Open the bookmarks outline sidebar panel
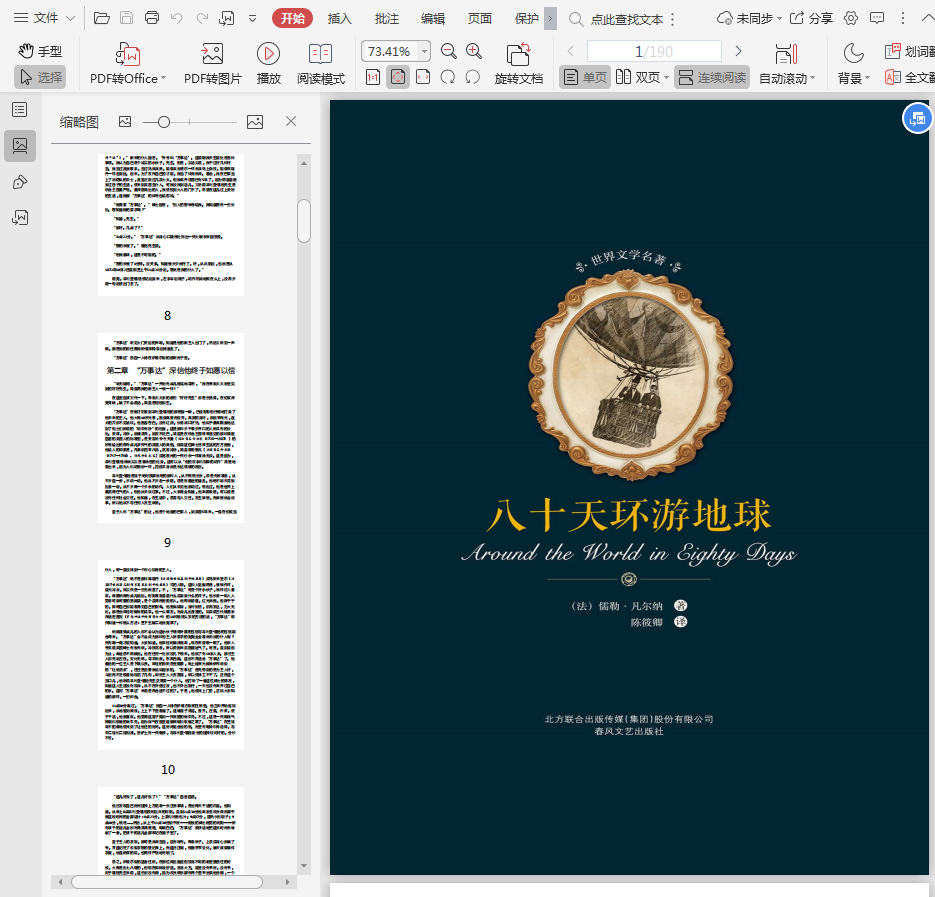 [20, 109]
